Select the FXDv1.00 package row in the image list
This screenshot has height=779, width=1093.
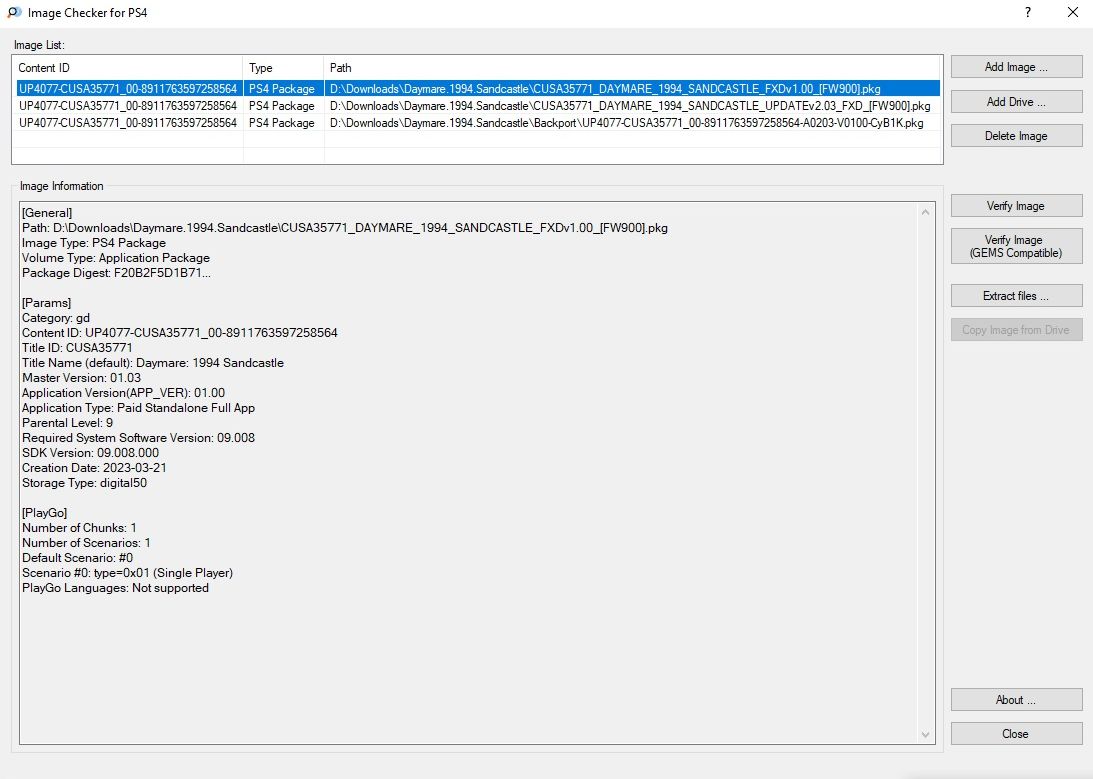(x=477, y=88)
